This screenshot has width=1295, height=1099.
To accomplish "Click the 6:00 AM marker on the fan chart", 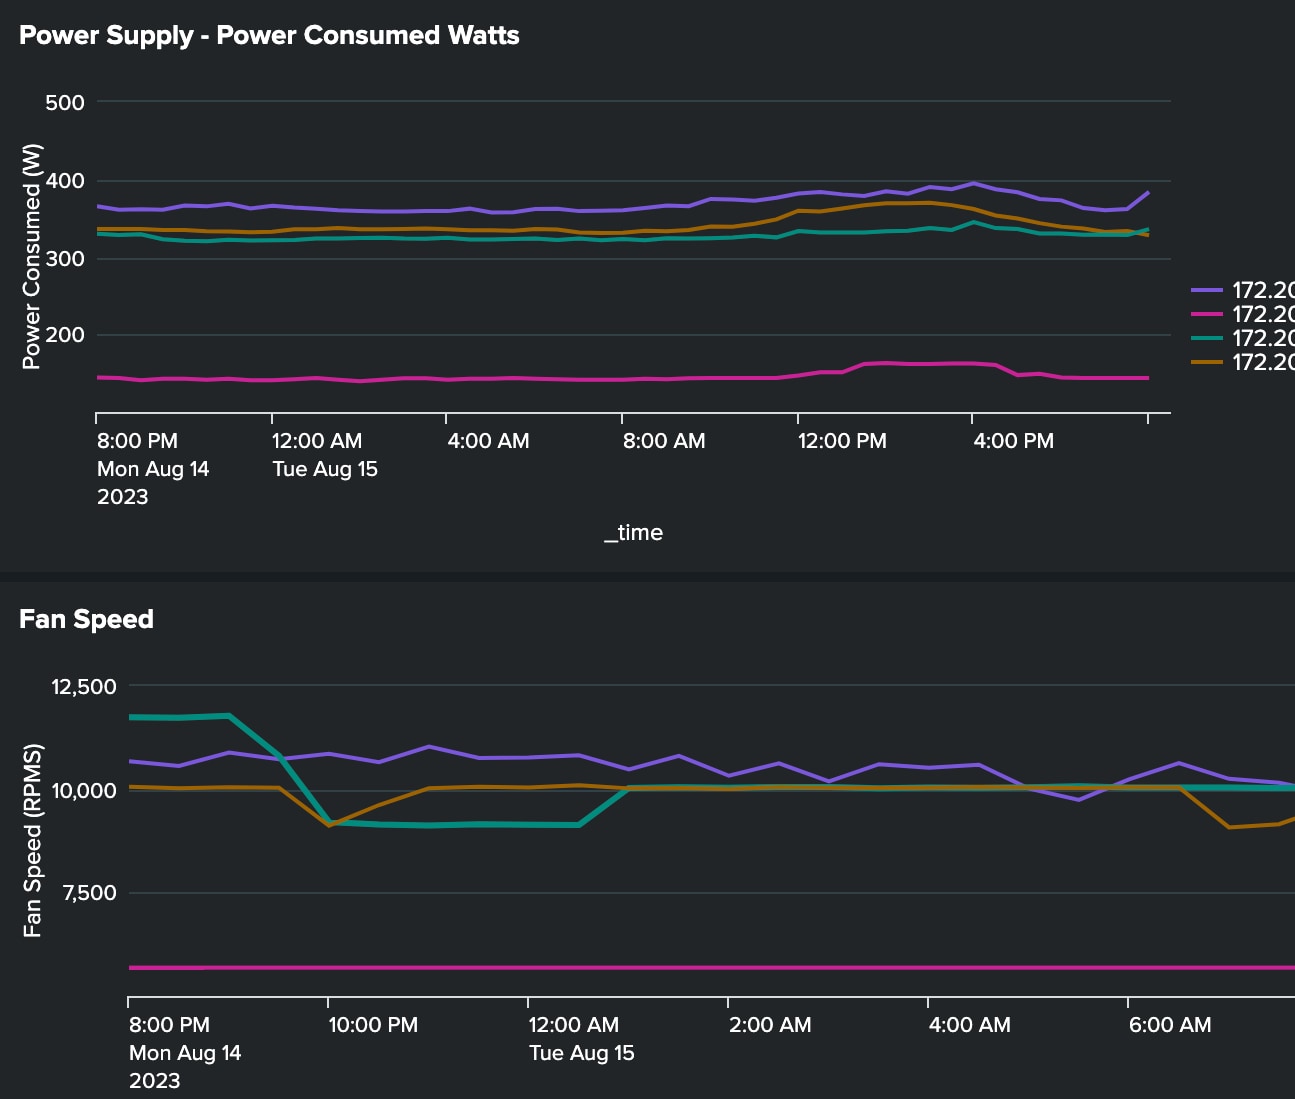I will coord(1169,1025).
